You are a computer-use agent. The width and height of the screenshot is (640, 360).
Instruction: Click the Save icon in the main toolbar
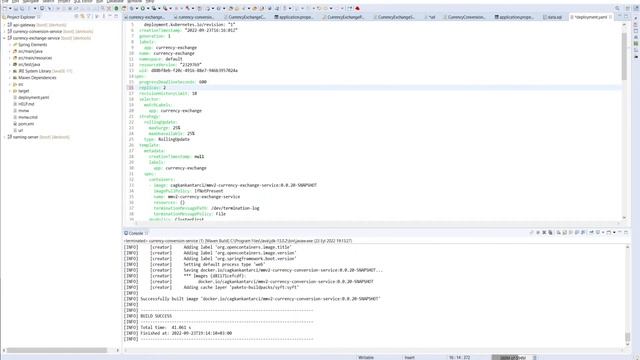[x=16, y=9]
